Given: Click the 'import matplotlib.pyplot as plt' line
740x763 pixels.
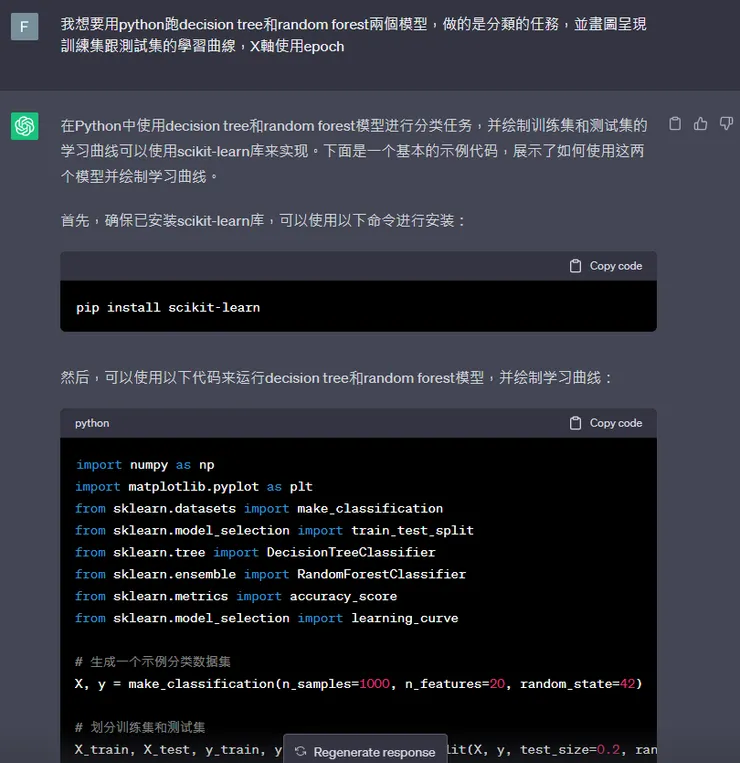Looking at the screenshot, I should coord(194,487).
